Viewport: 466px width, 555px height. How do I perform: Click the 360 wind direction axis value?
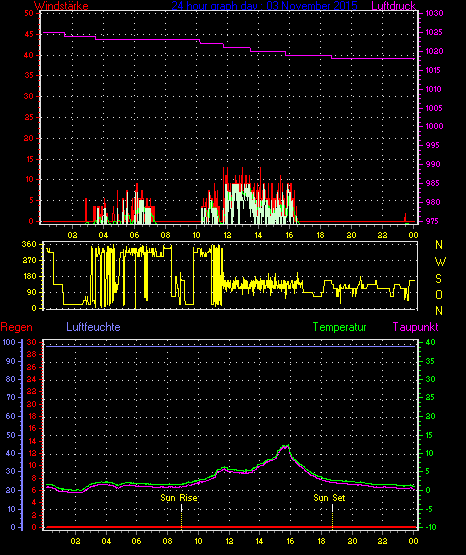pyautogui.click(x=29, y=244)
